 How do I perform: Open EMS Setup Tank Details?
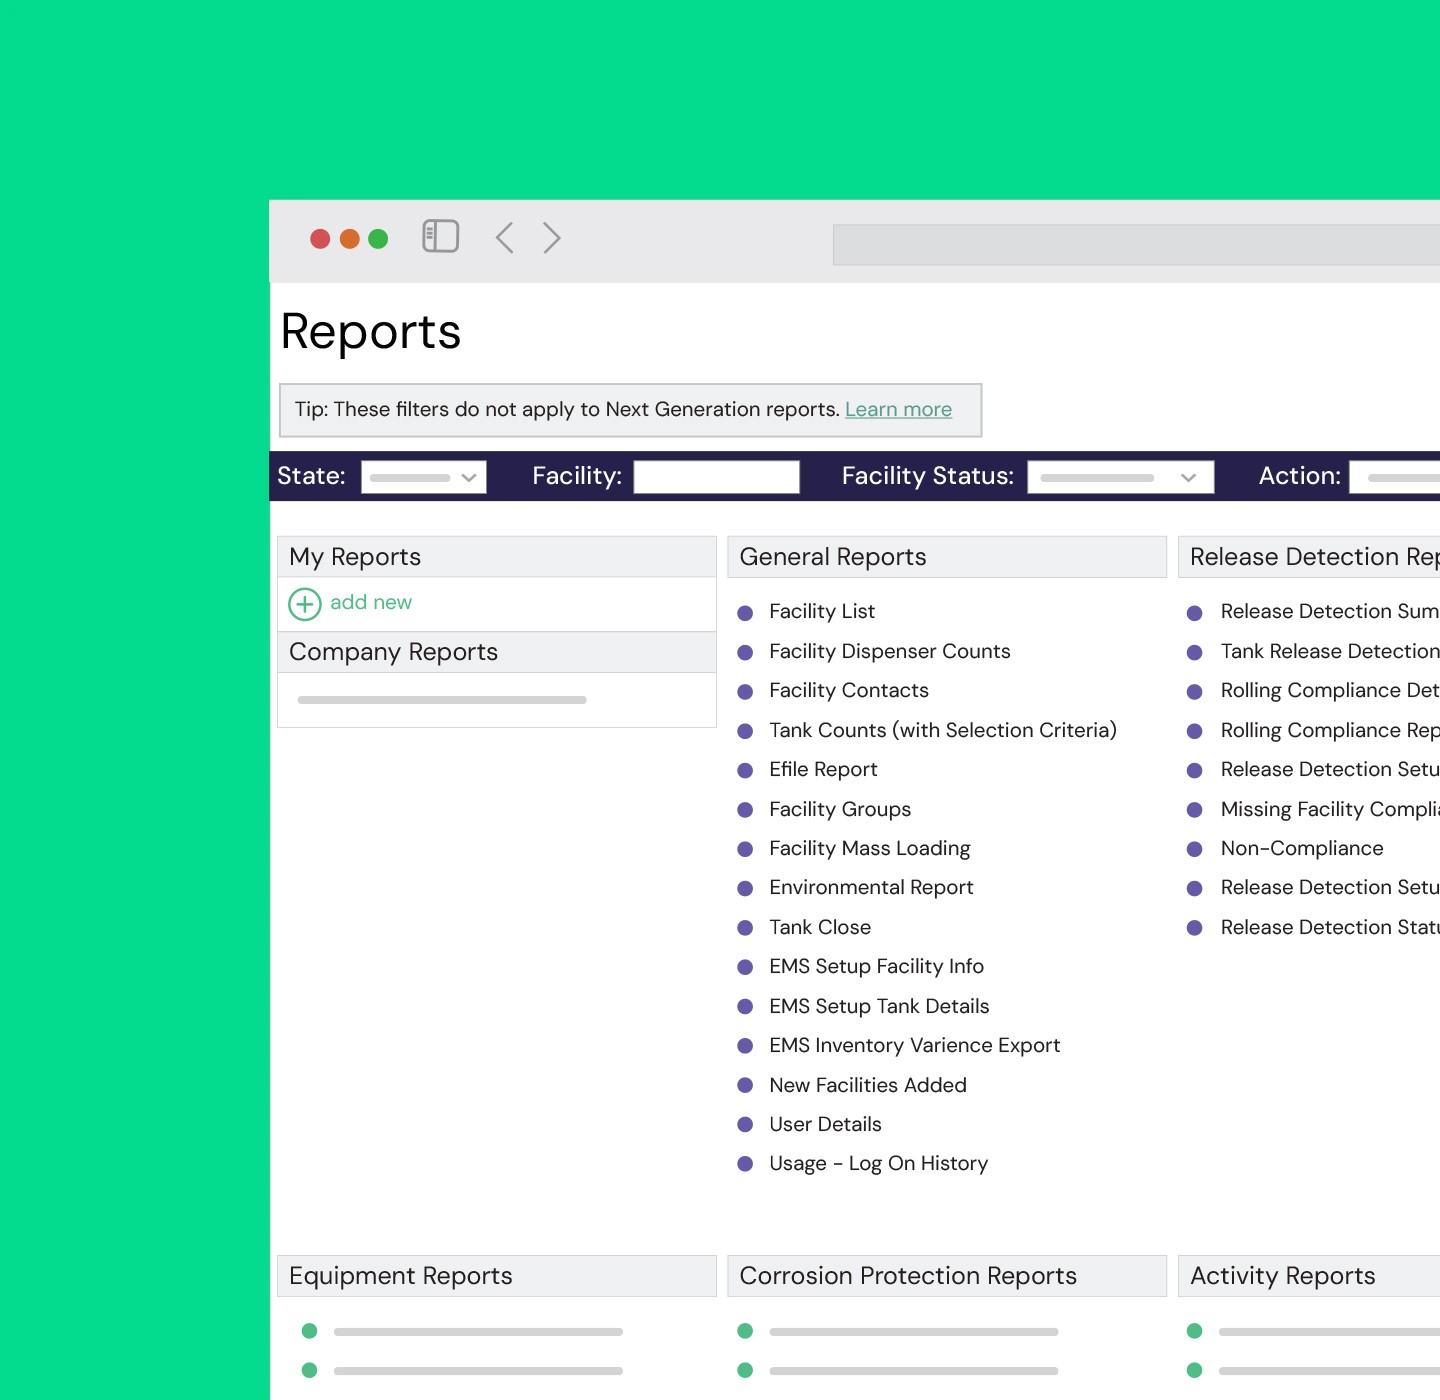click(879, 1006)
